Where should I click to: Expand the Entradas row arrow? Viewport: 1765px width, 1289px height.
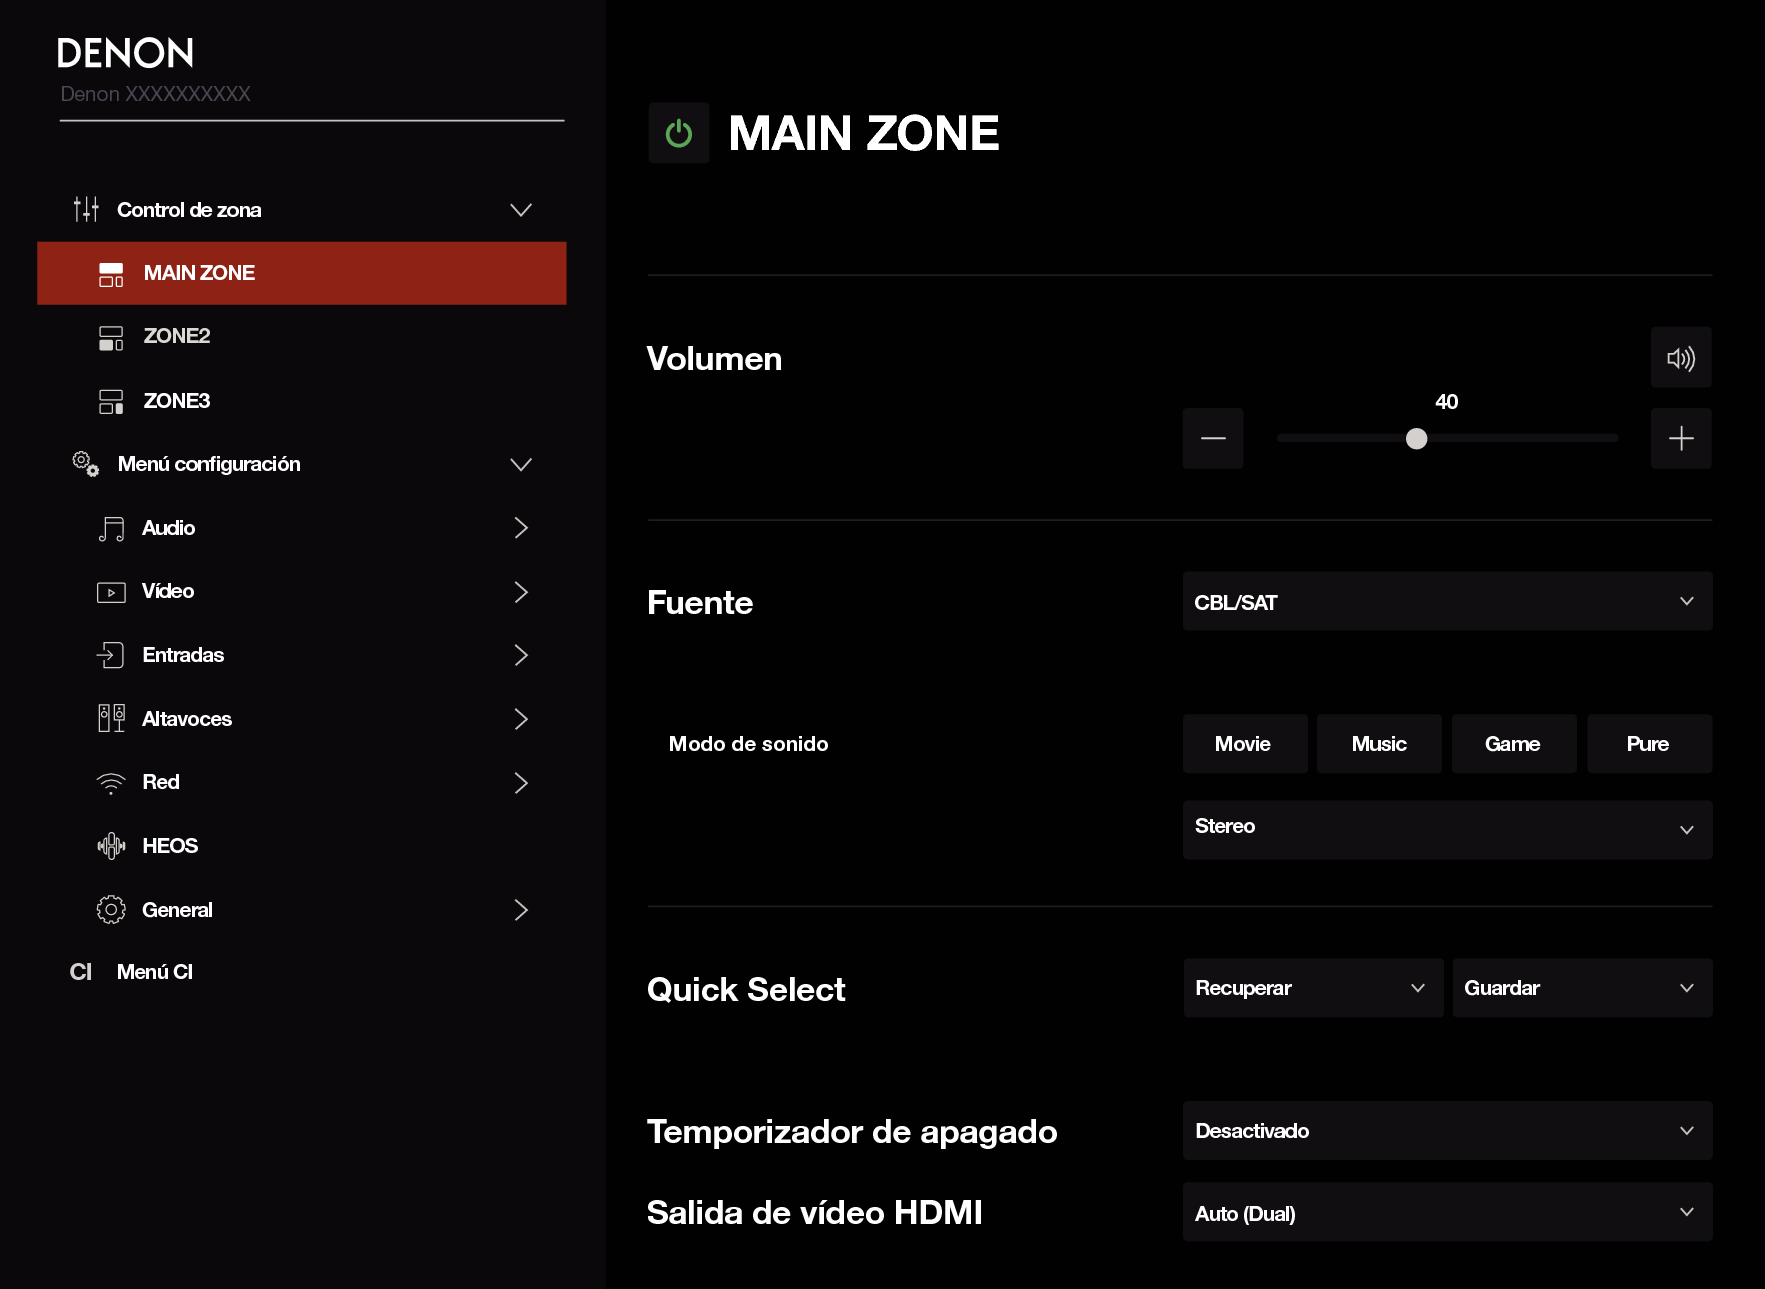[x=521, y=655]
